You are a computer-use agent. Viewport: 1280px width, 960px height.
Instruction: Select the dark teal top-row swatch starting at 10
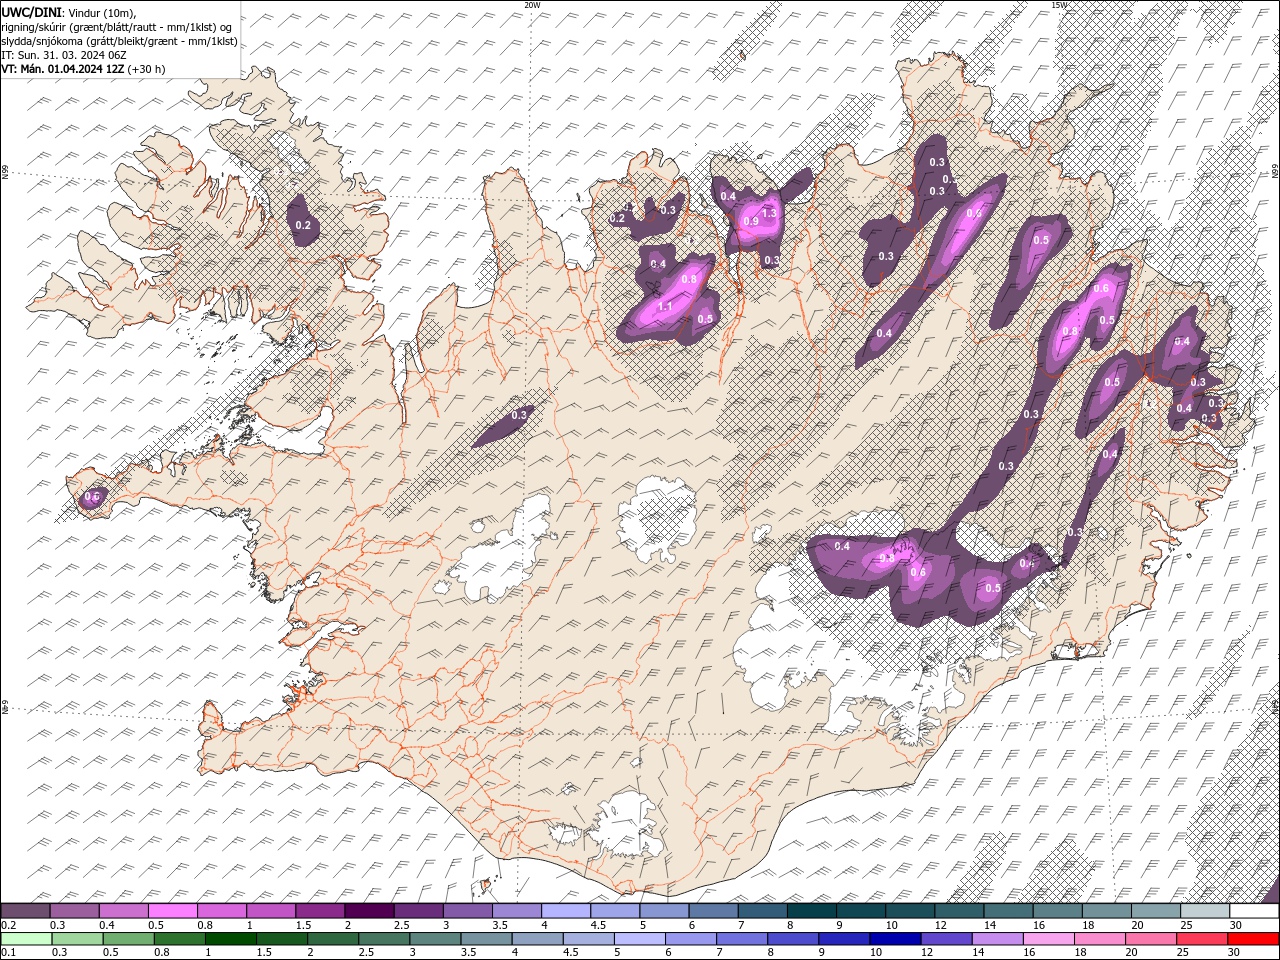point(910,911)
